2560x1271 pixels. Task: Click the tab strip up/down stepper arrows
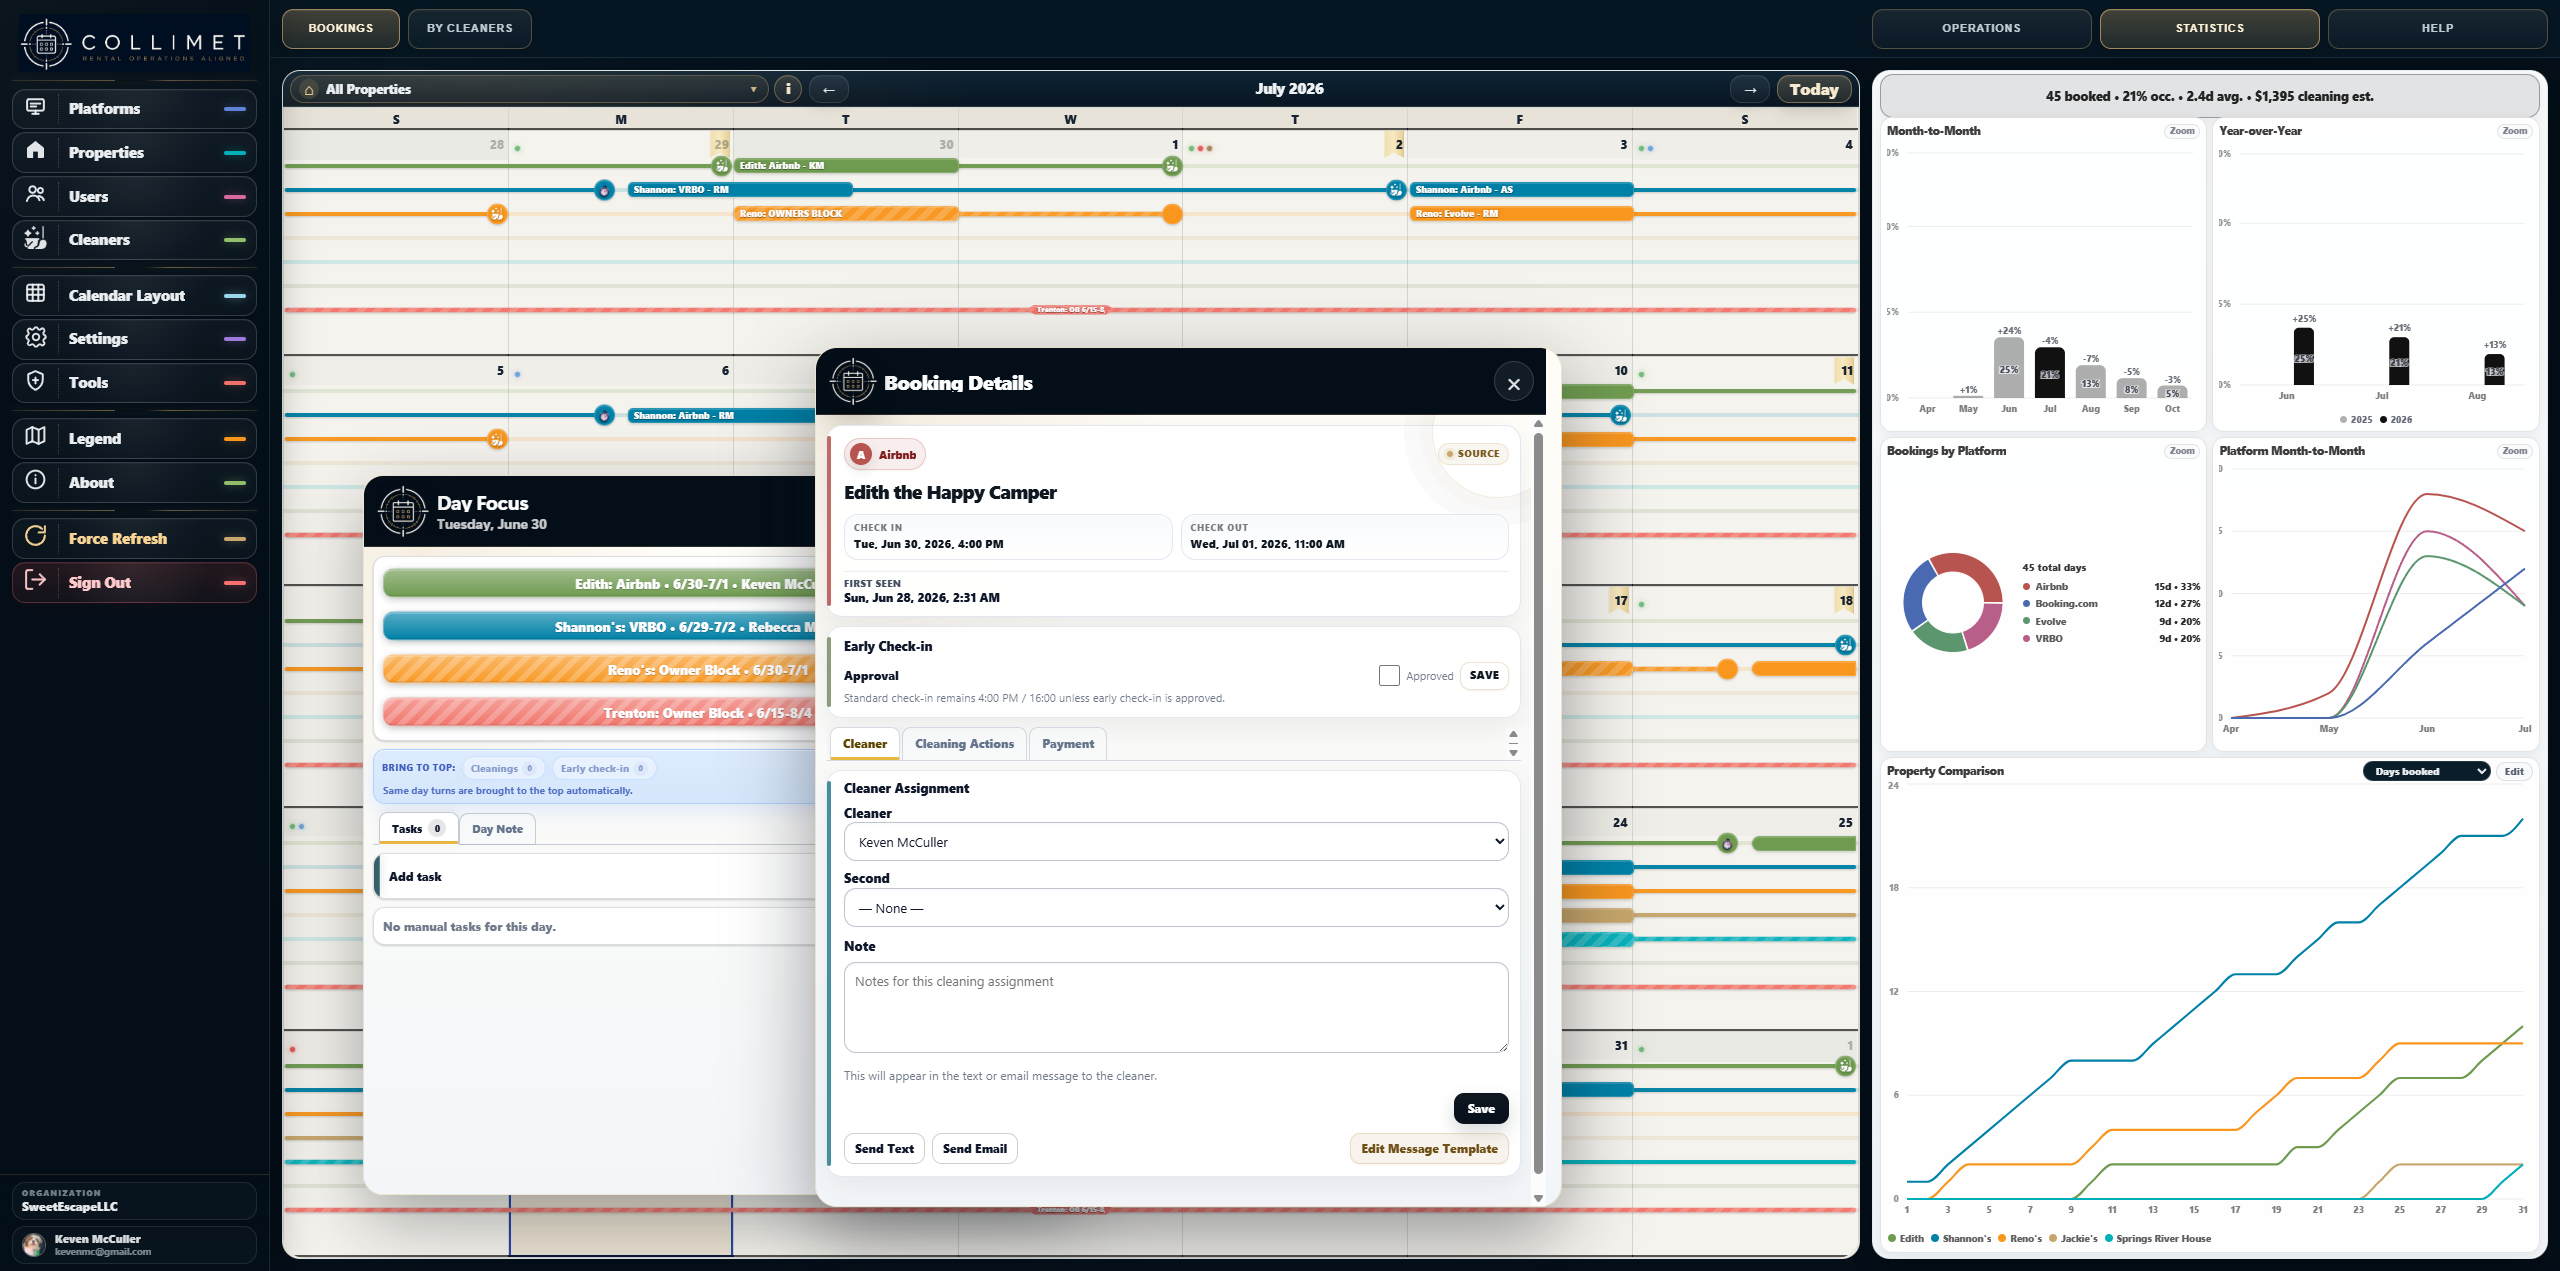tap(1513, 744)
